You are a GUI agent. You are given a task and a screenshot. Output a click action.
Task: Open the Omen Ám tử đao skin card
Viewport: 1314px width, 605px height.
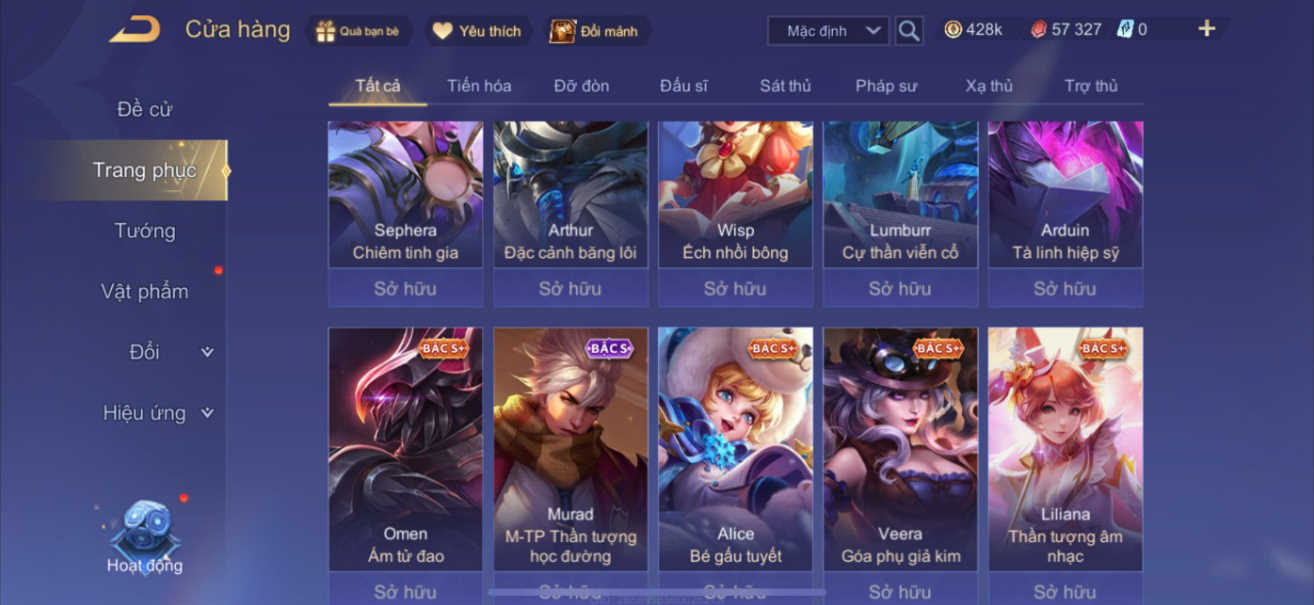(405, 448)
